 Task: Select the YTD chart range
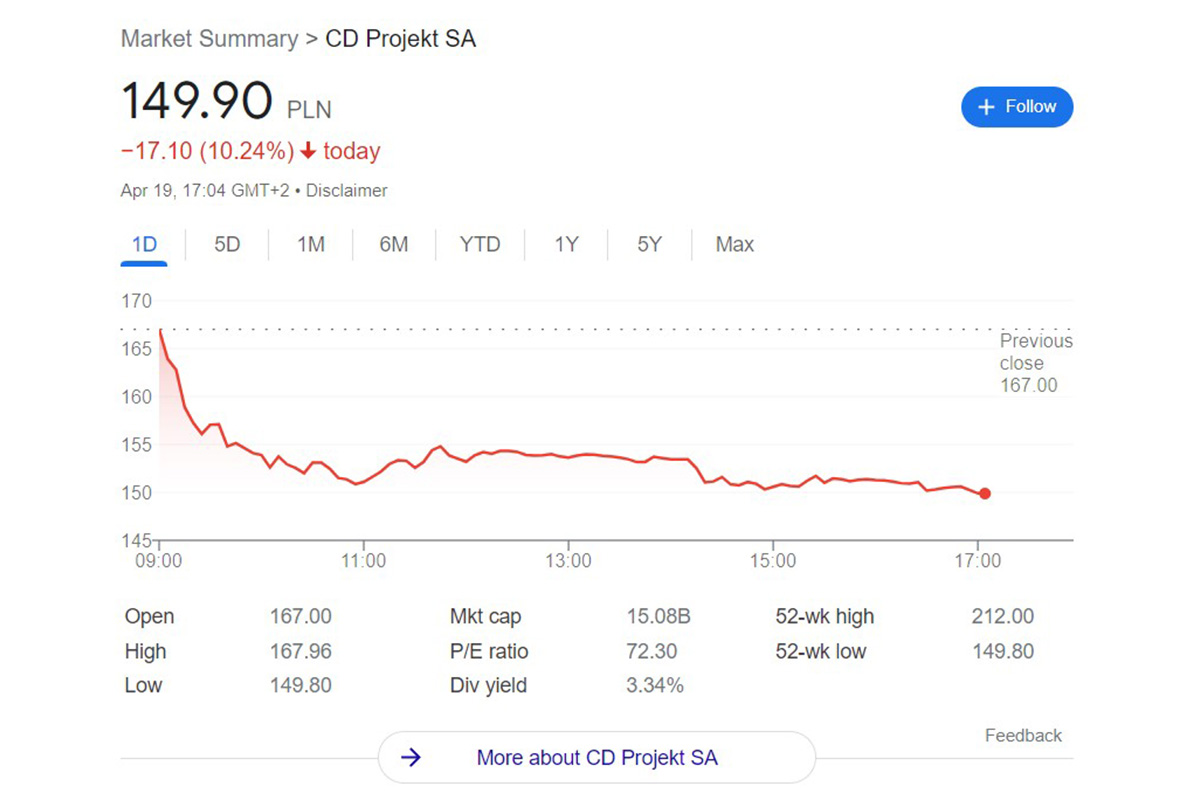coord(480,244)
